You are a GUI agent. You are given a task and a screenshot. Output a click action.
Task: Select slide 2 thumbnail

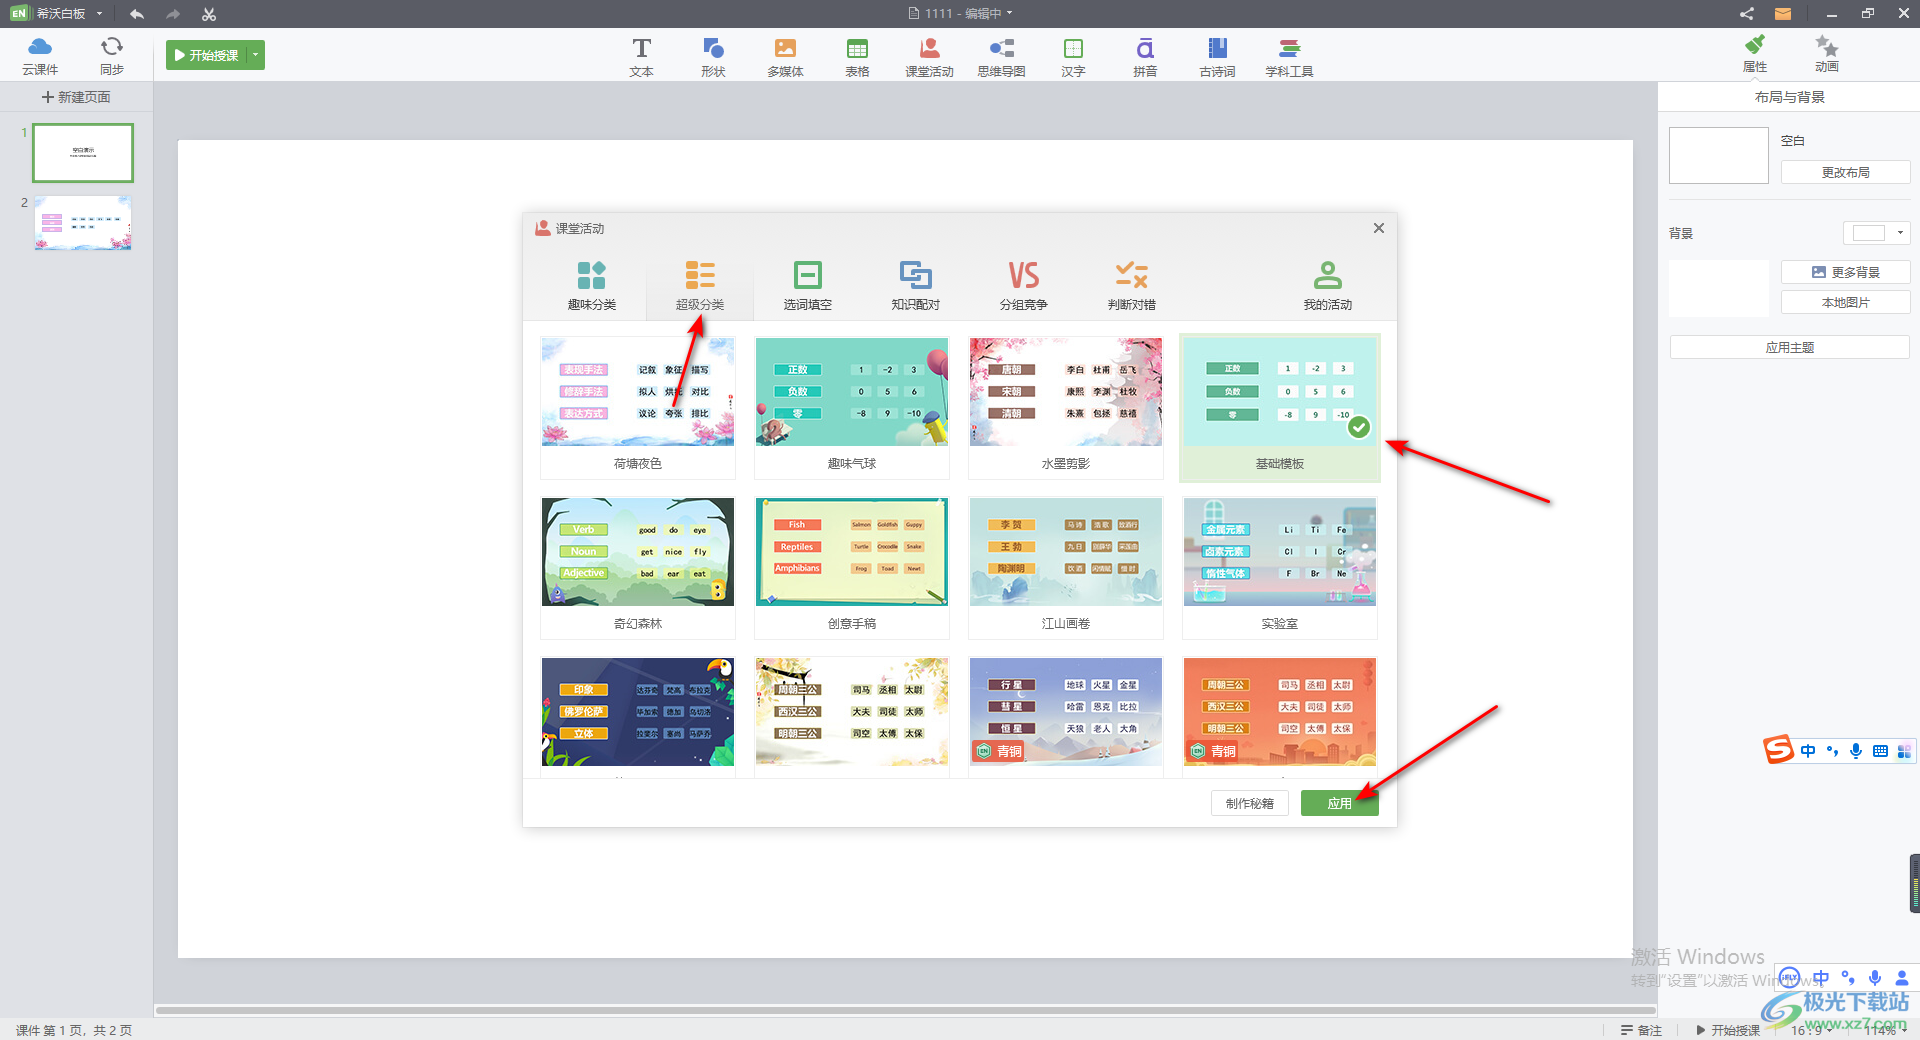(x=83, y=222)
